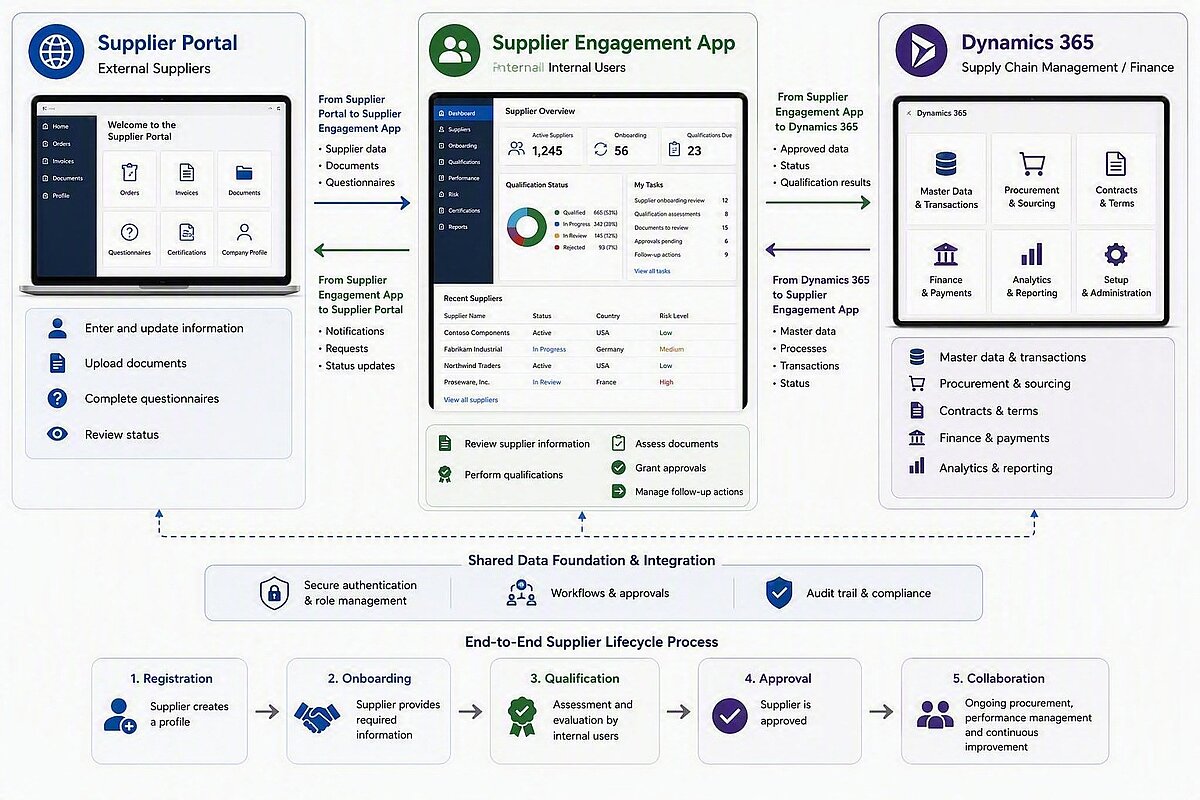Open Company Profile tile in Supplier Portal
The image size is (1200, 800).
point(244,238)
